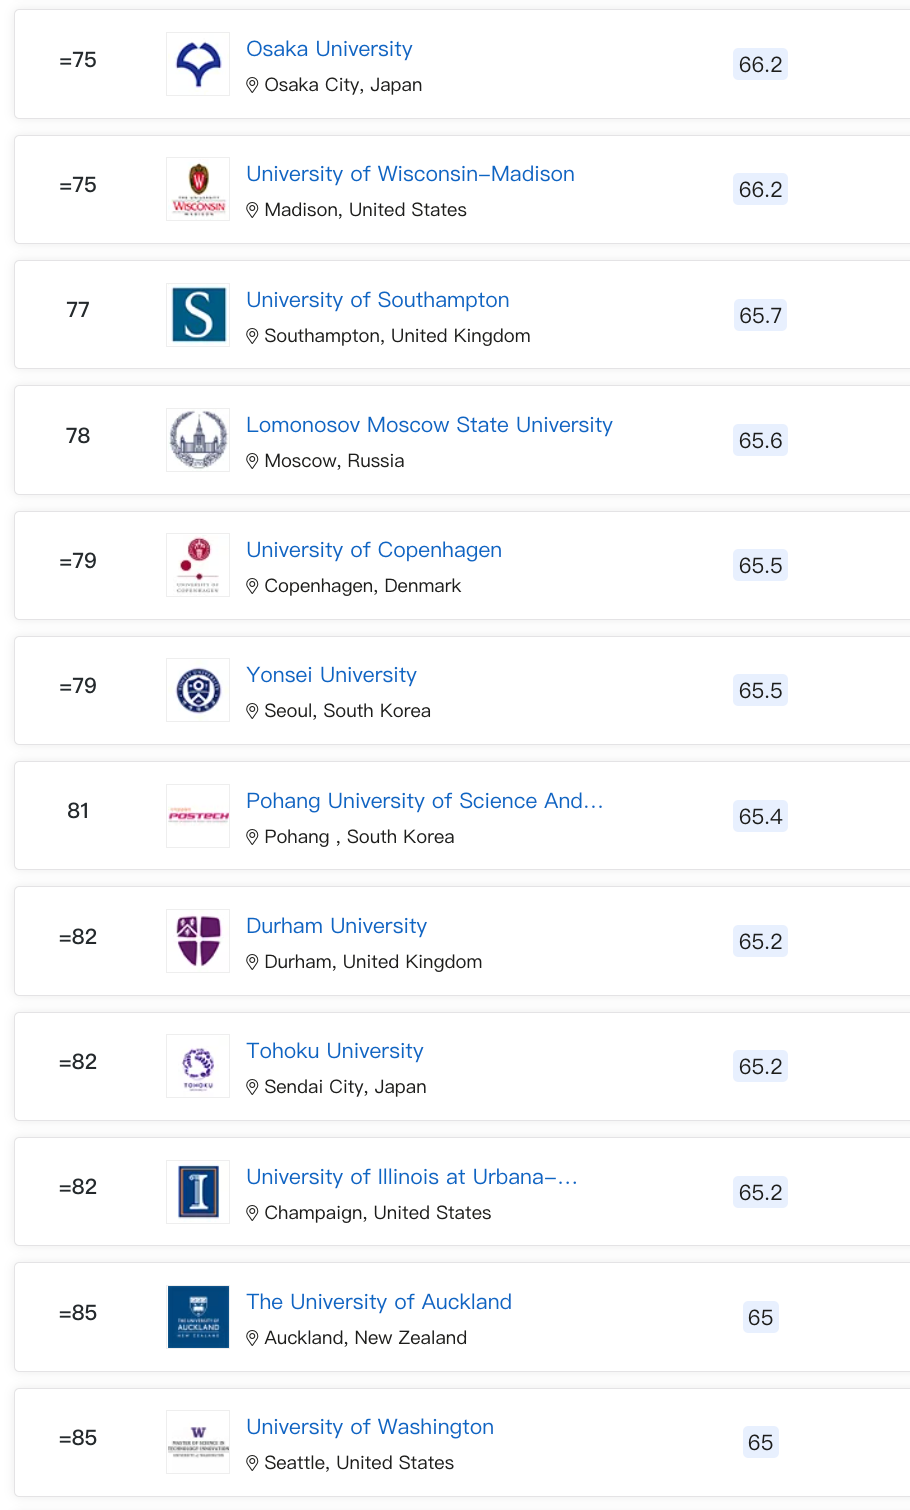Screen dimensions: 910x1510
Task: Click the Osaka University logo
Action: 198,64
